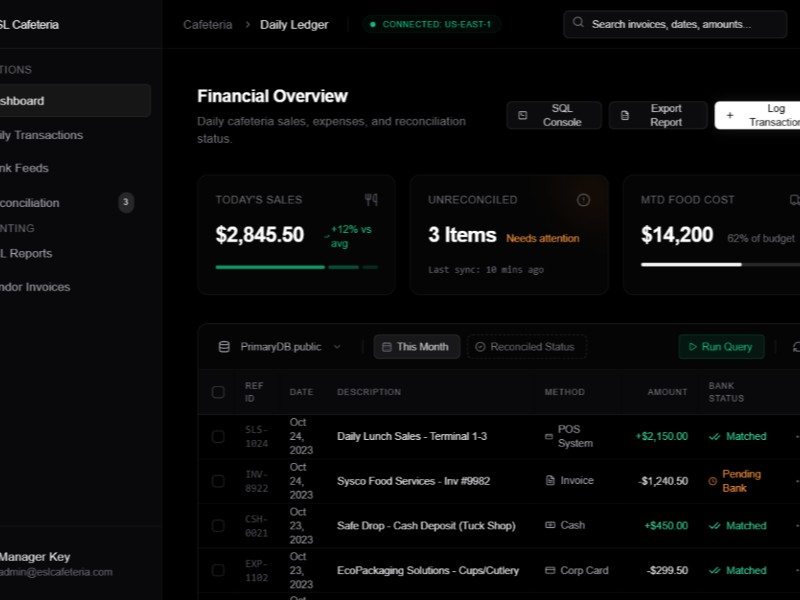Tick the select-all checkbox in table header
800x600 pixels.
click(x=218, y=392)
